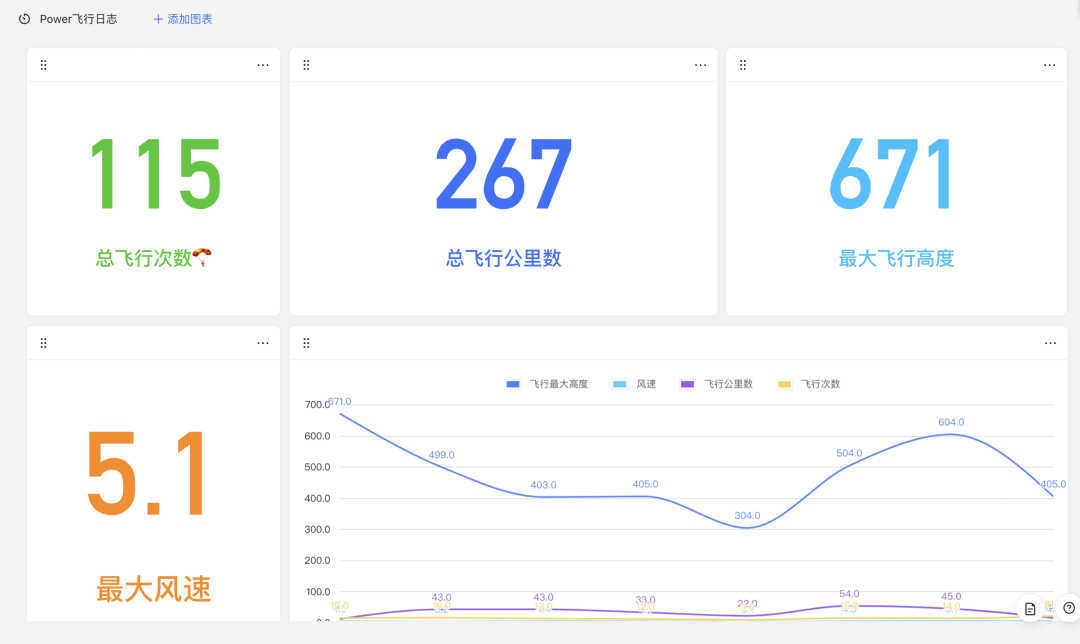Open more options on 总飞行次数 card
Screen dimensions: 1080x644
(x=263, y=65)
